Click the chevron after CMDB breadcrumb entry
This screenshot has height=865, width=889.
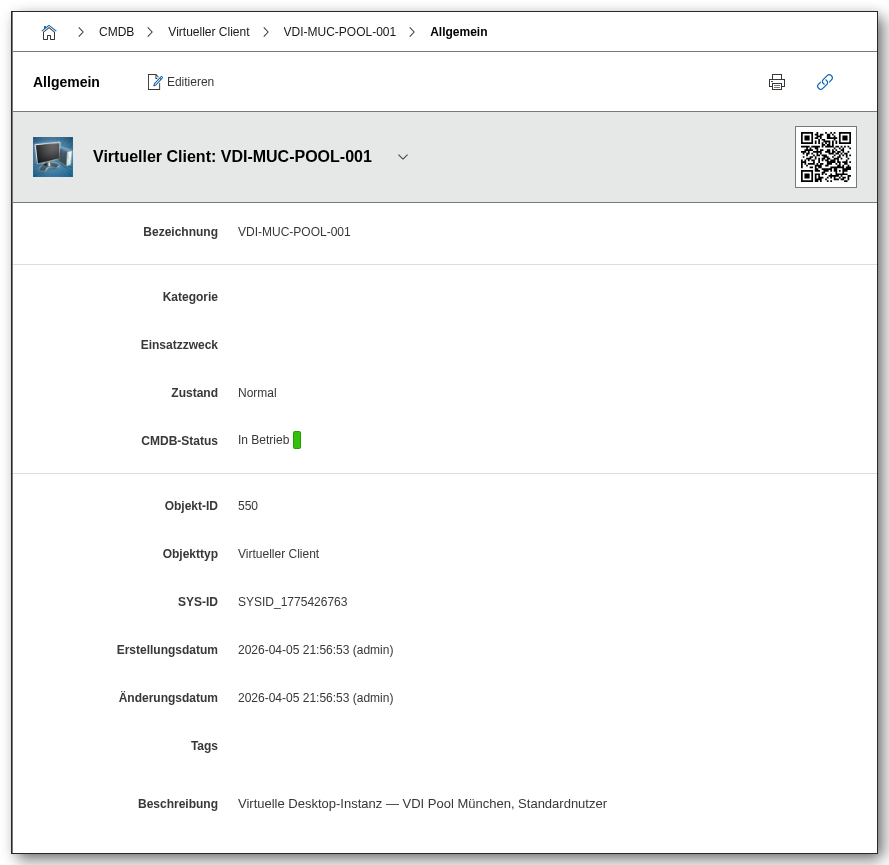tap(150, 31)
